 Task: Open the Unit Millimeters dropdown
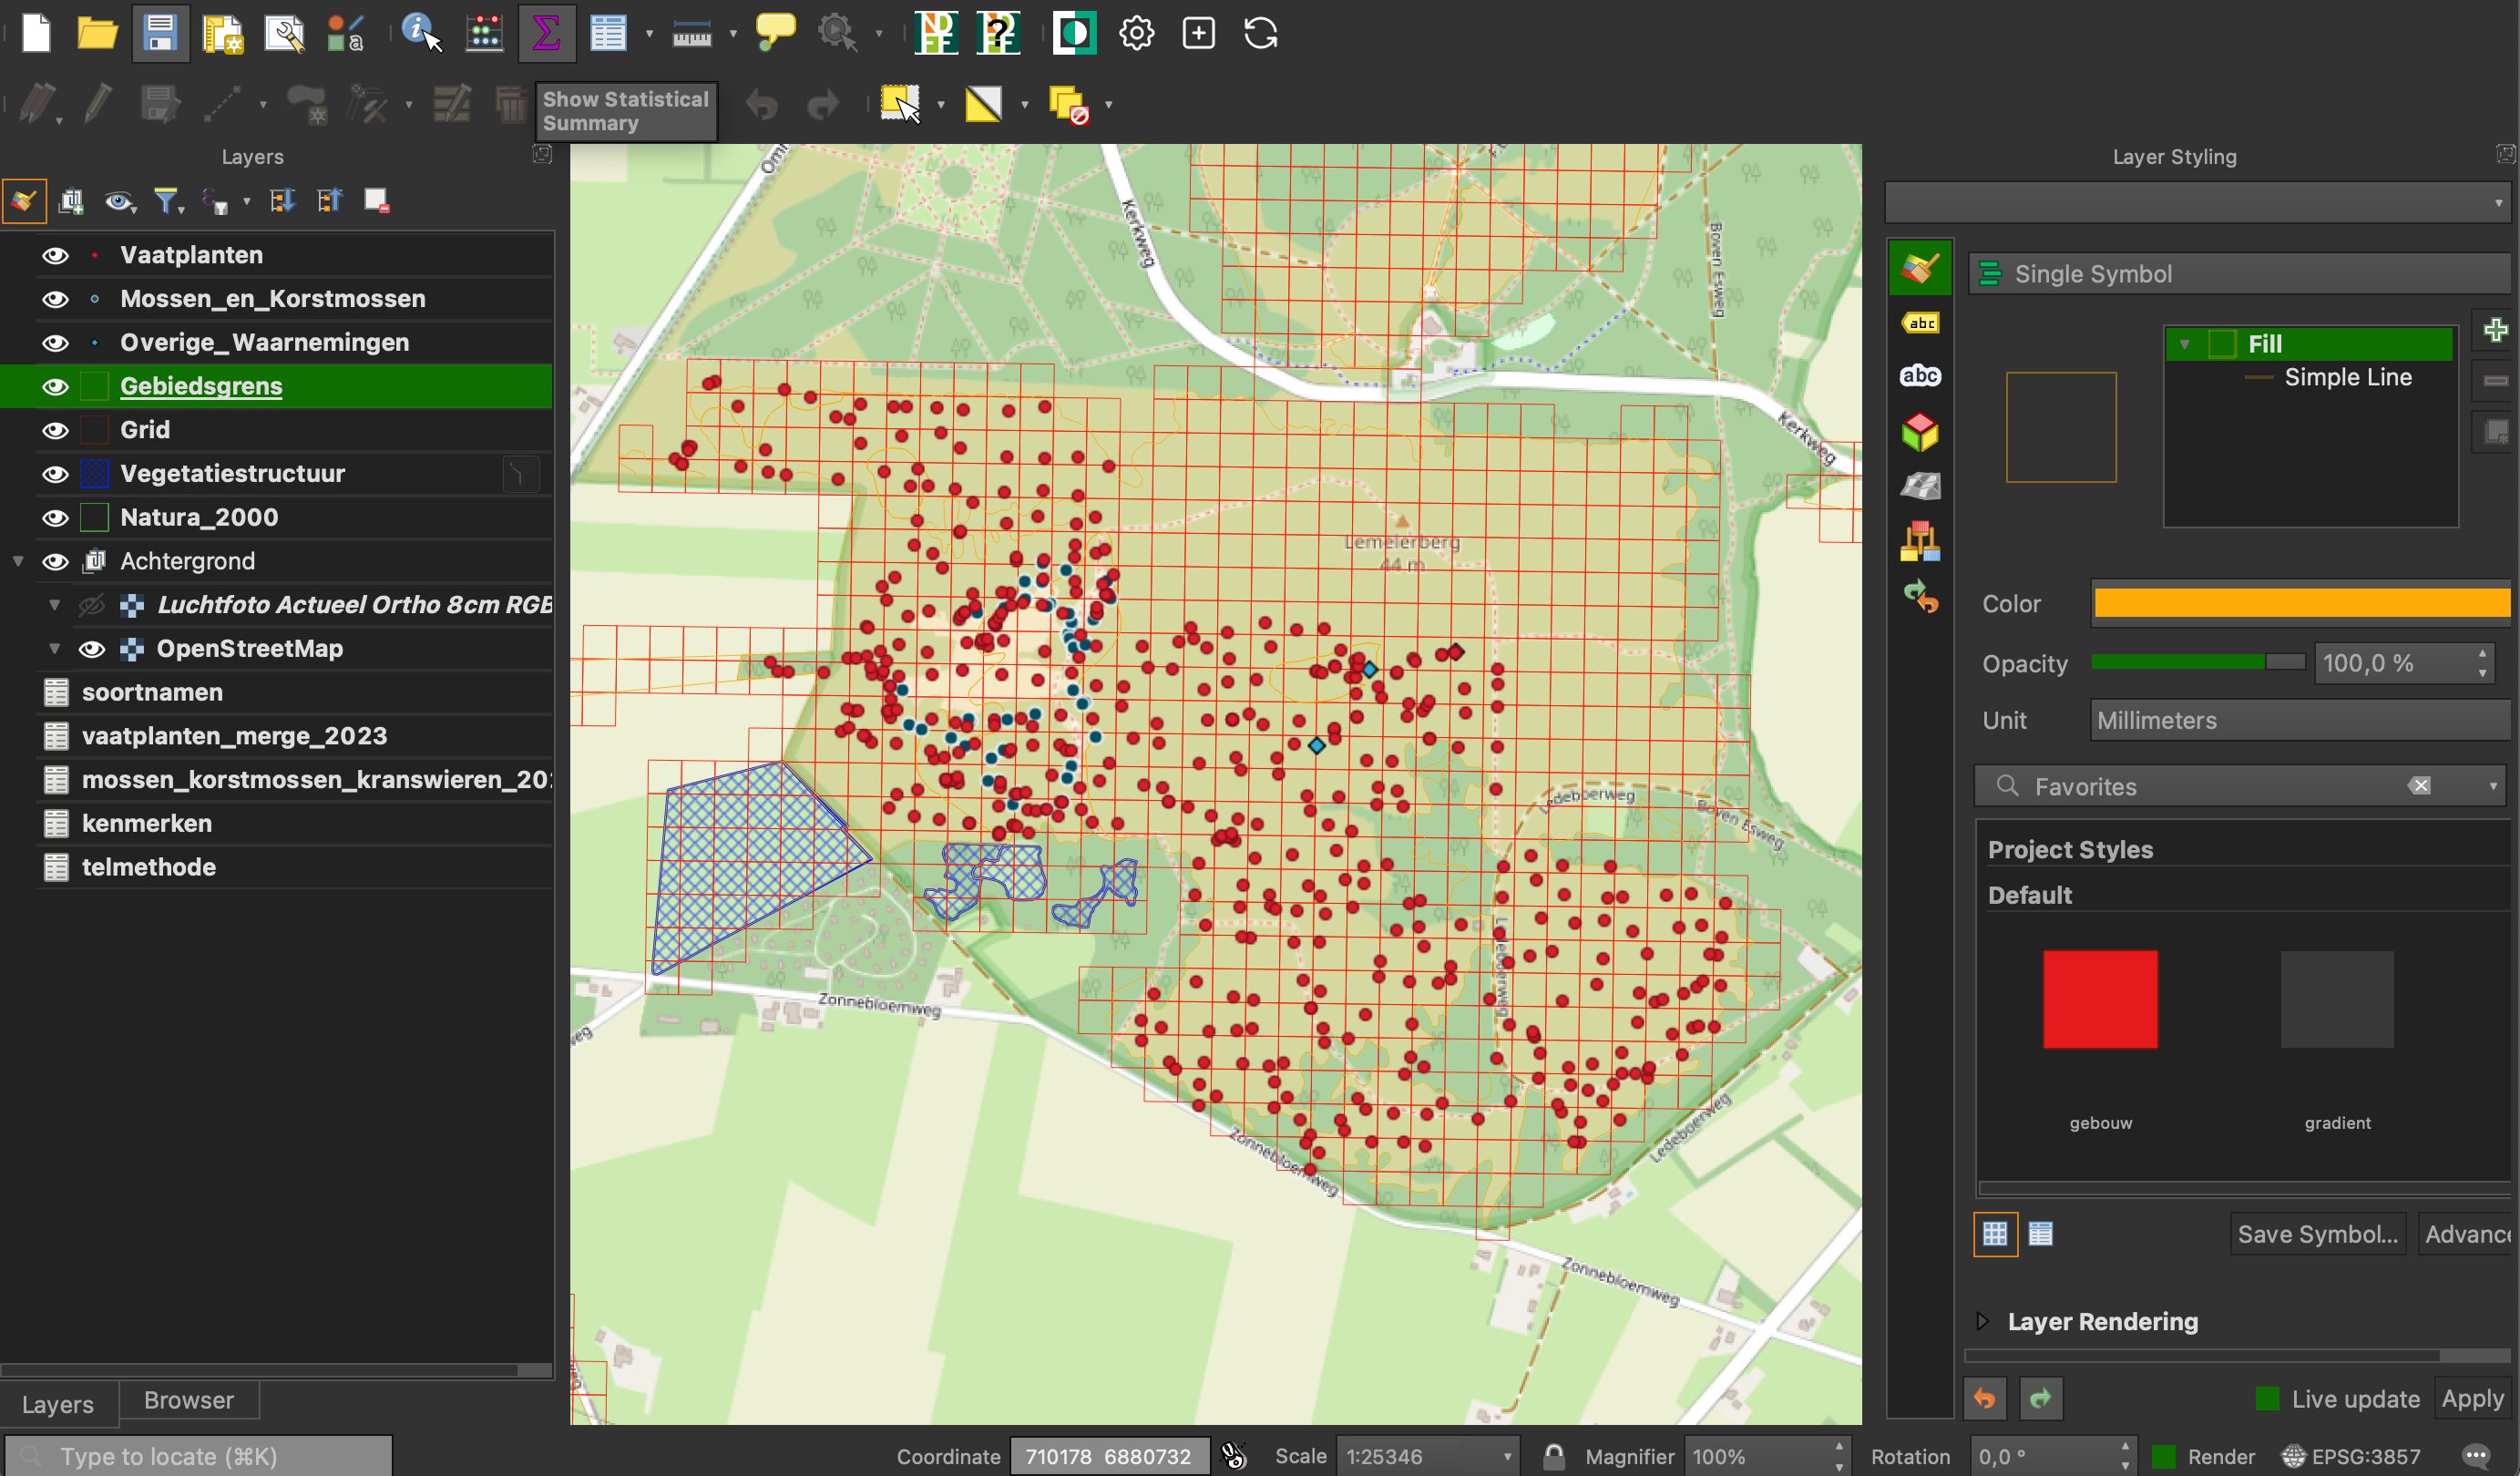[x=2299, y=720]
